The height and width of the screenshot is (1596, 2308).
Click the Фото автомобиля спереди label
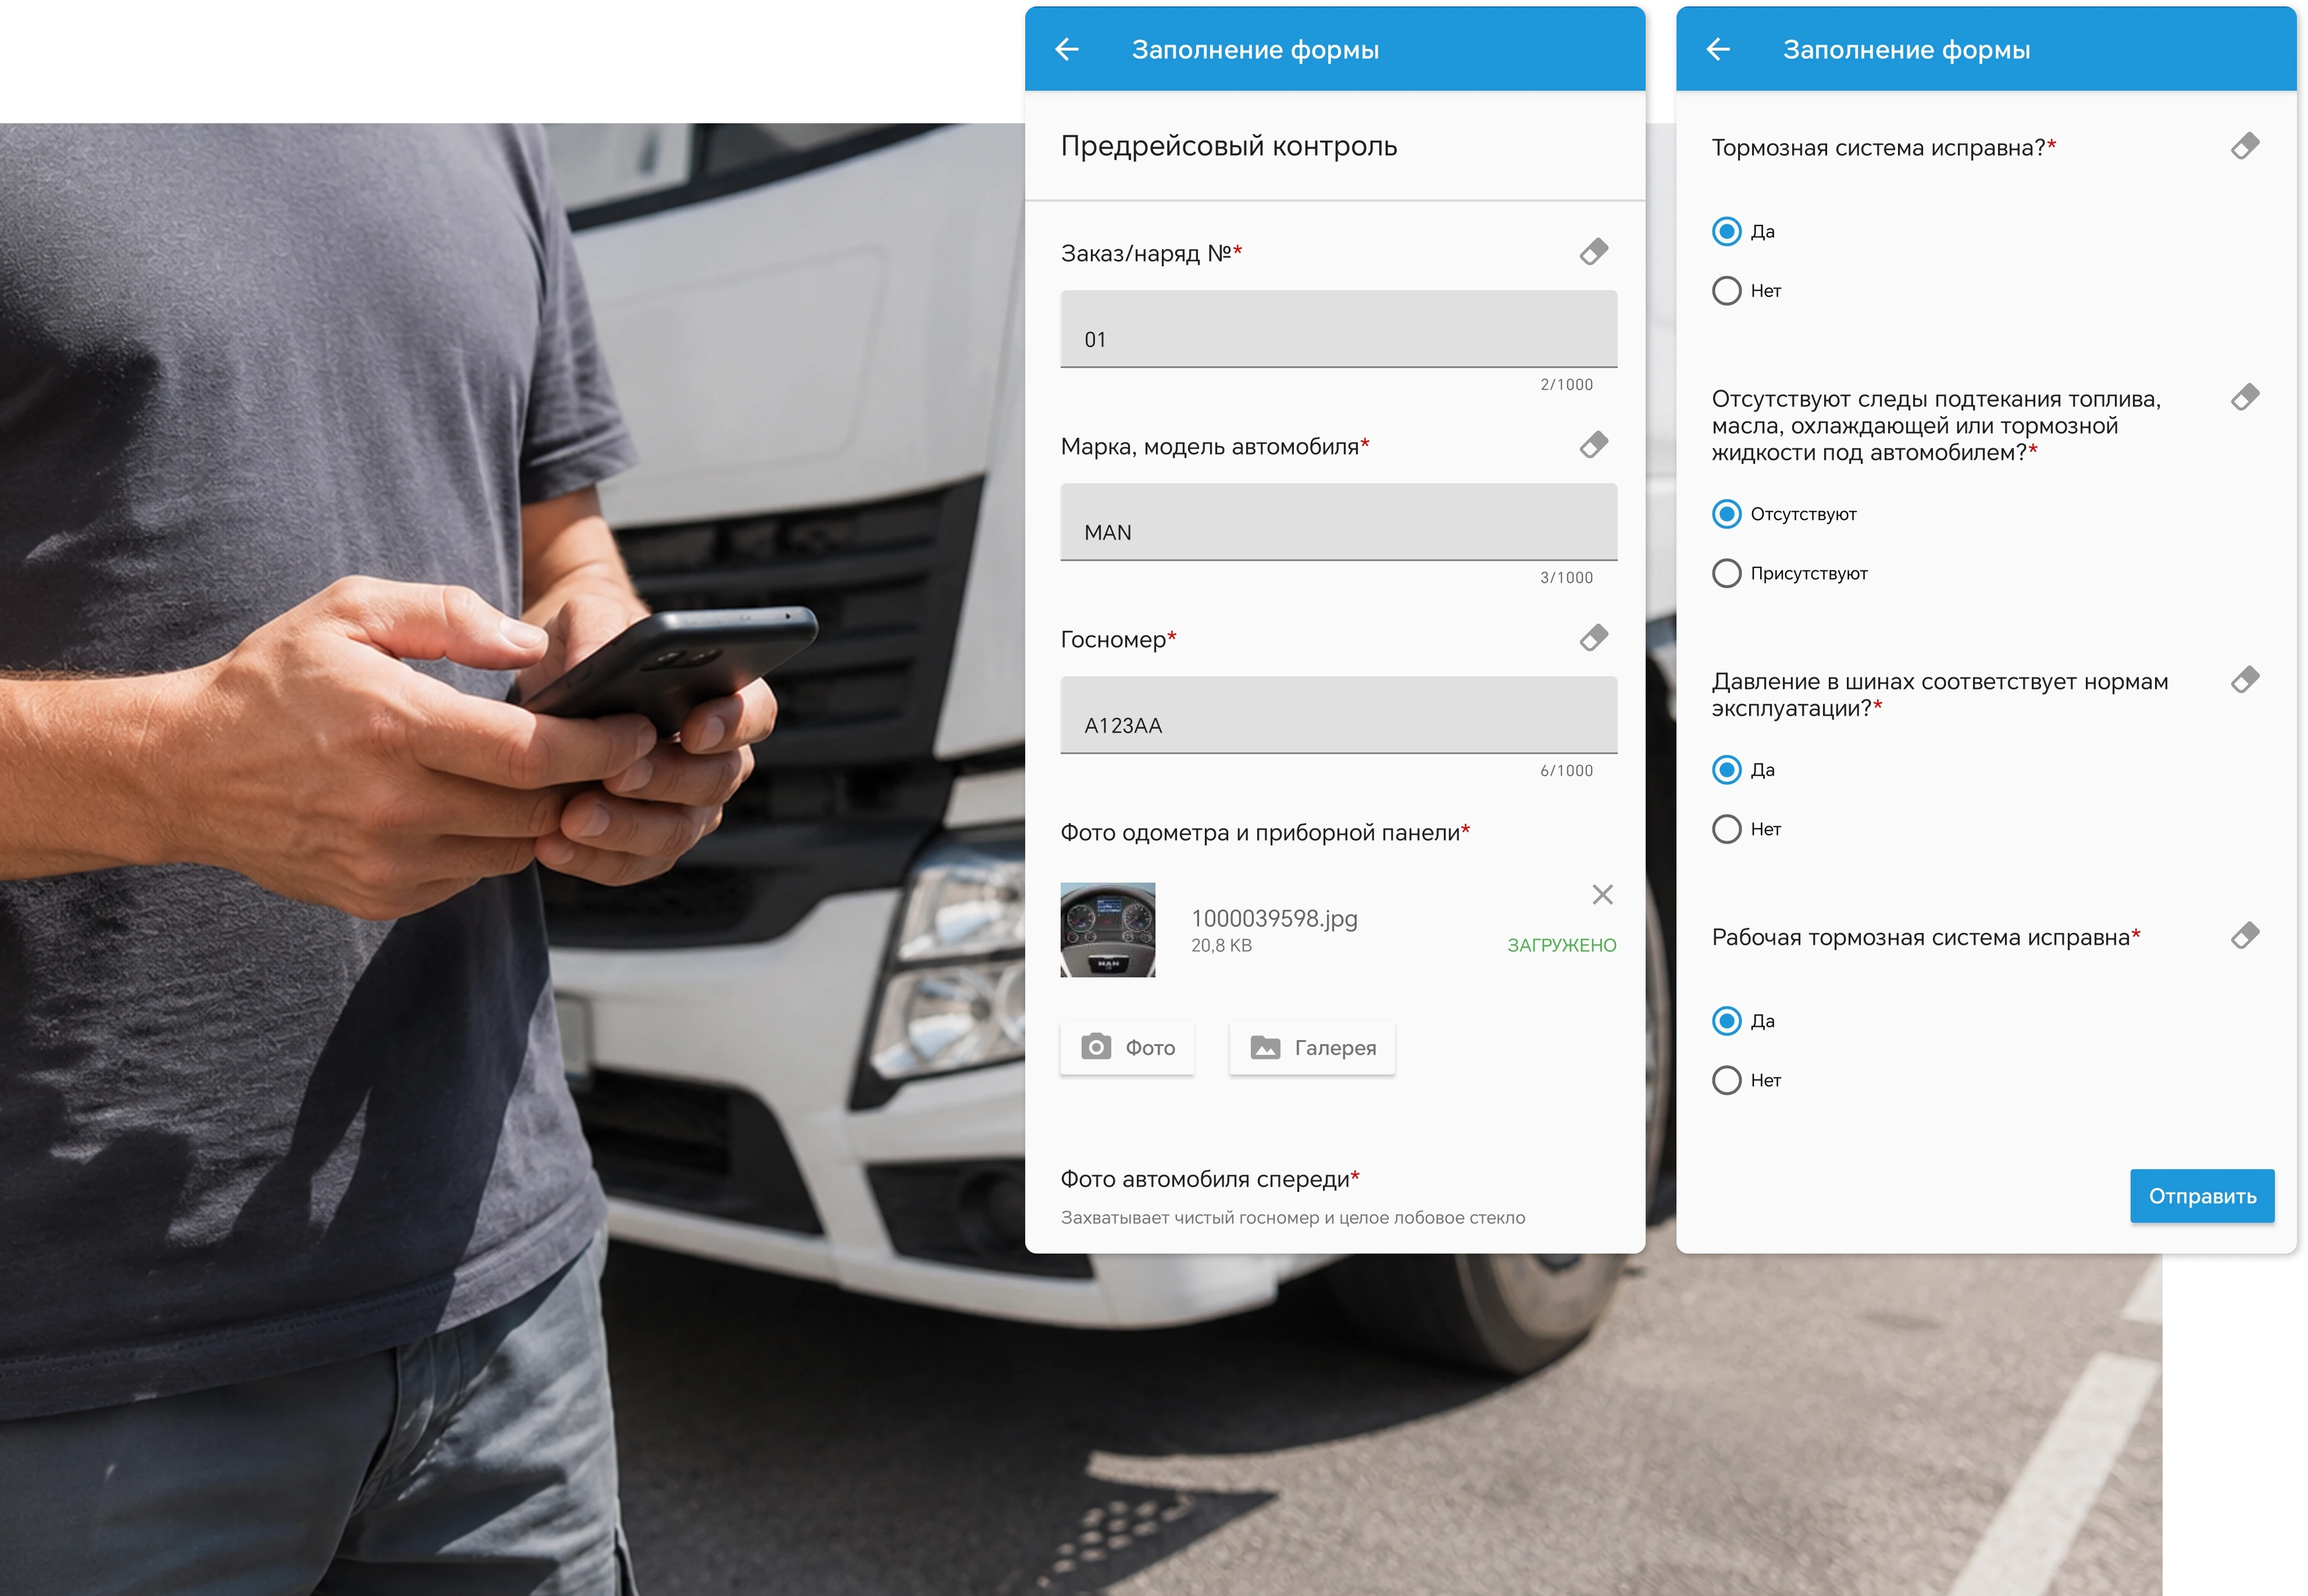pos(1210,1180)
